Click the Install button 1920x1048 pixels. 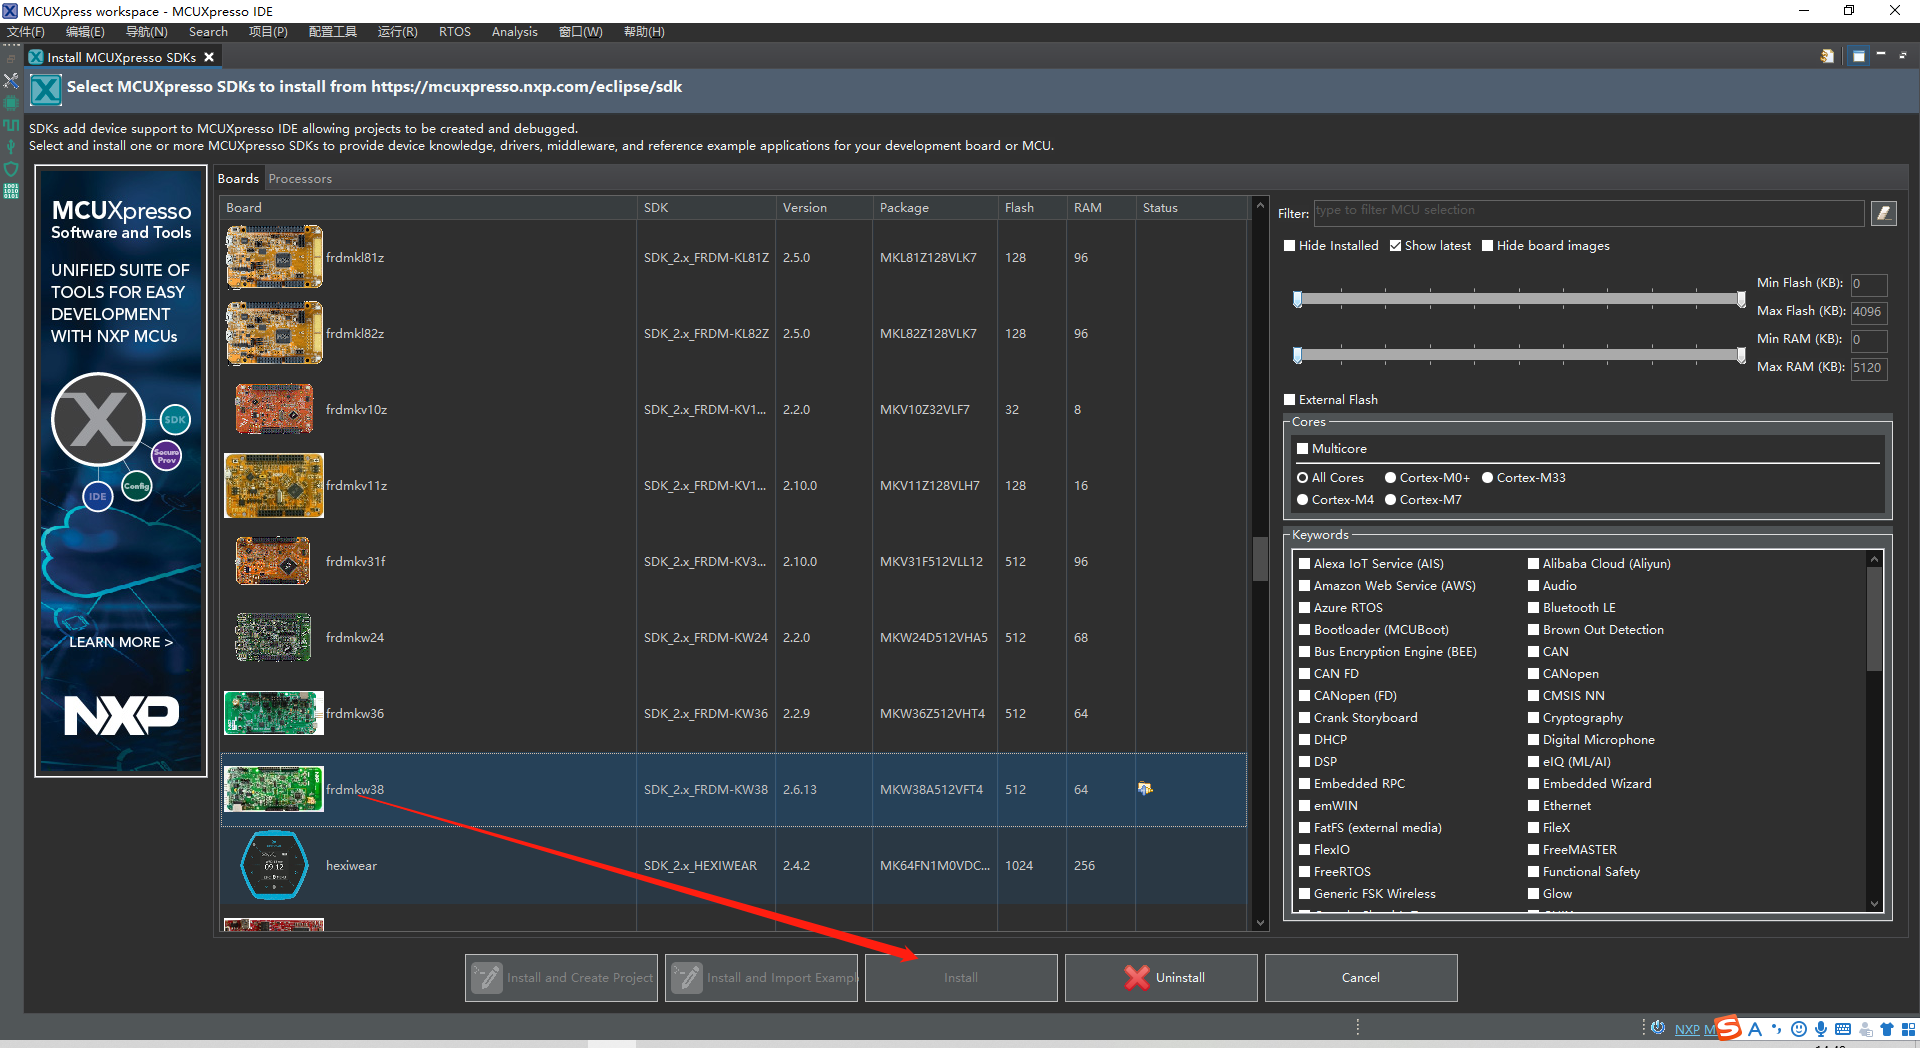961,978
